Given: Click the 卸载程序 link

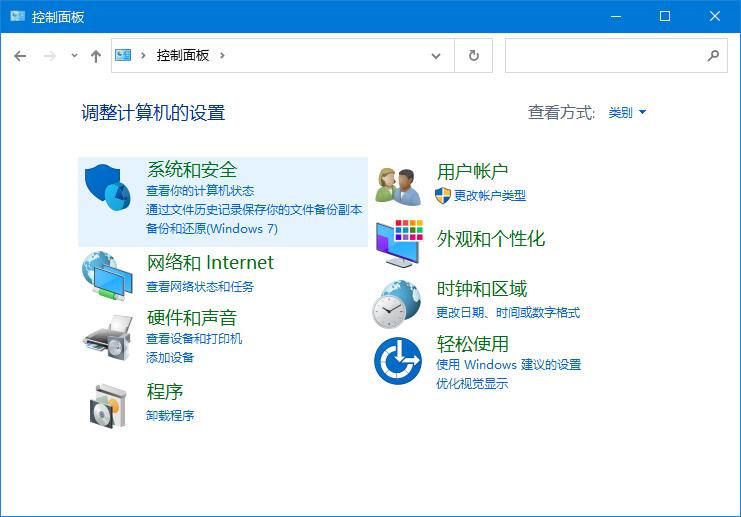Looking at the screenshot, I should click(170, 415).
